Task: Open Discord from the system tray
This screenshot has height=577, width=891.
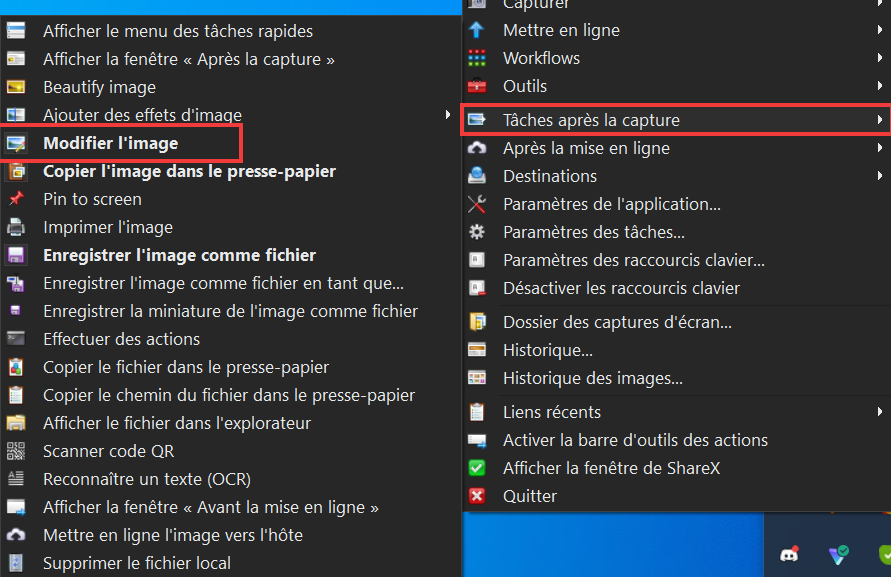Action: (789, 554)
